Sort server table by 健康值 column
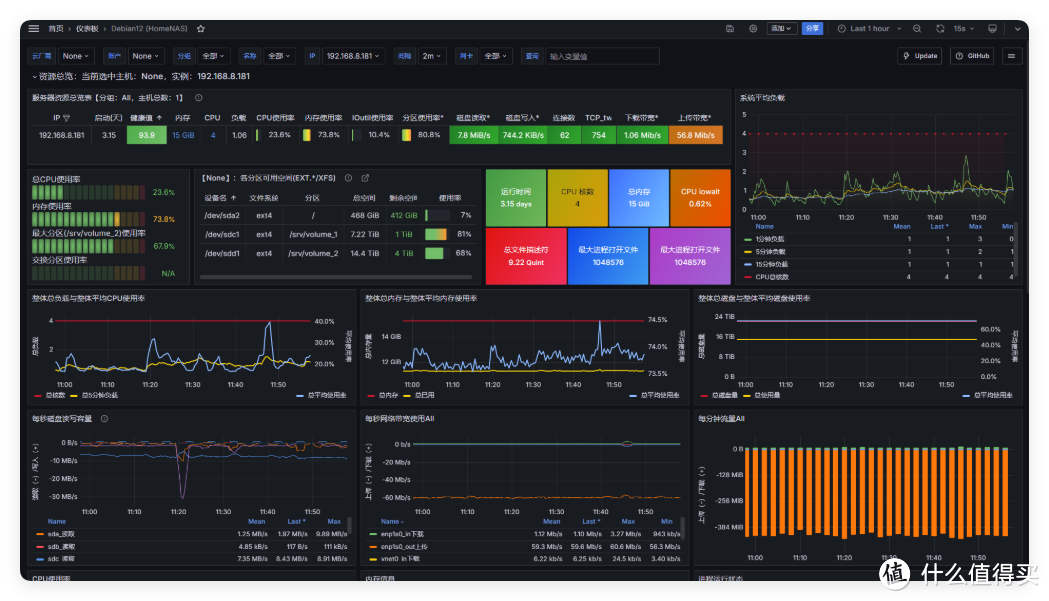This screenshot has height=601, width=1049. 146,118
